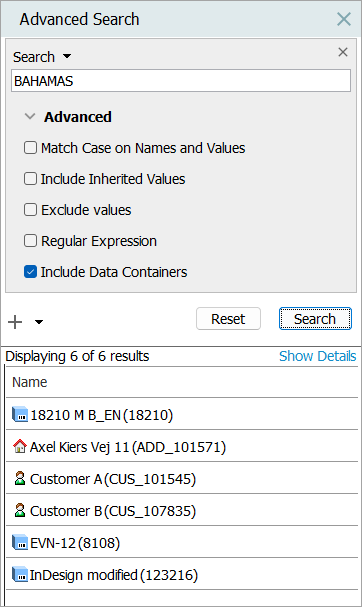Add a search criterion with the plus icon
362x607 pixels.
click(15, 322)
